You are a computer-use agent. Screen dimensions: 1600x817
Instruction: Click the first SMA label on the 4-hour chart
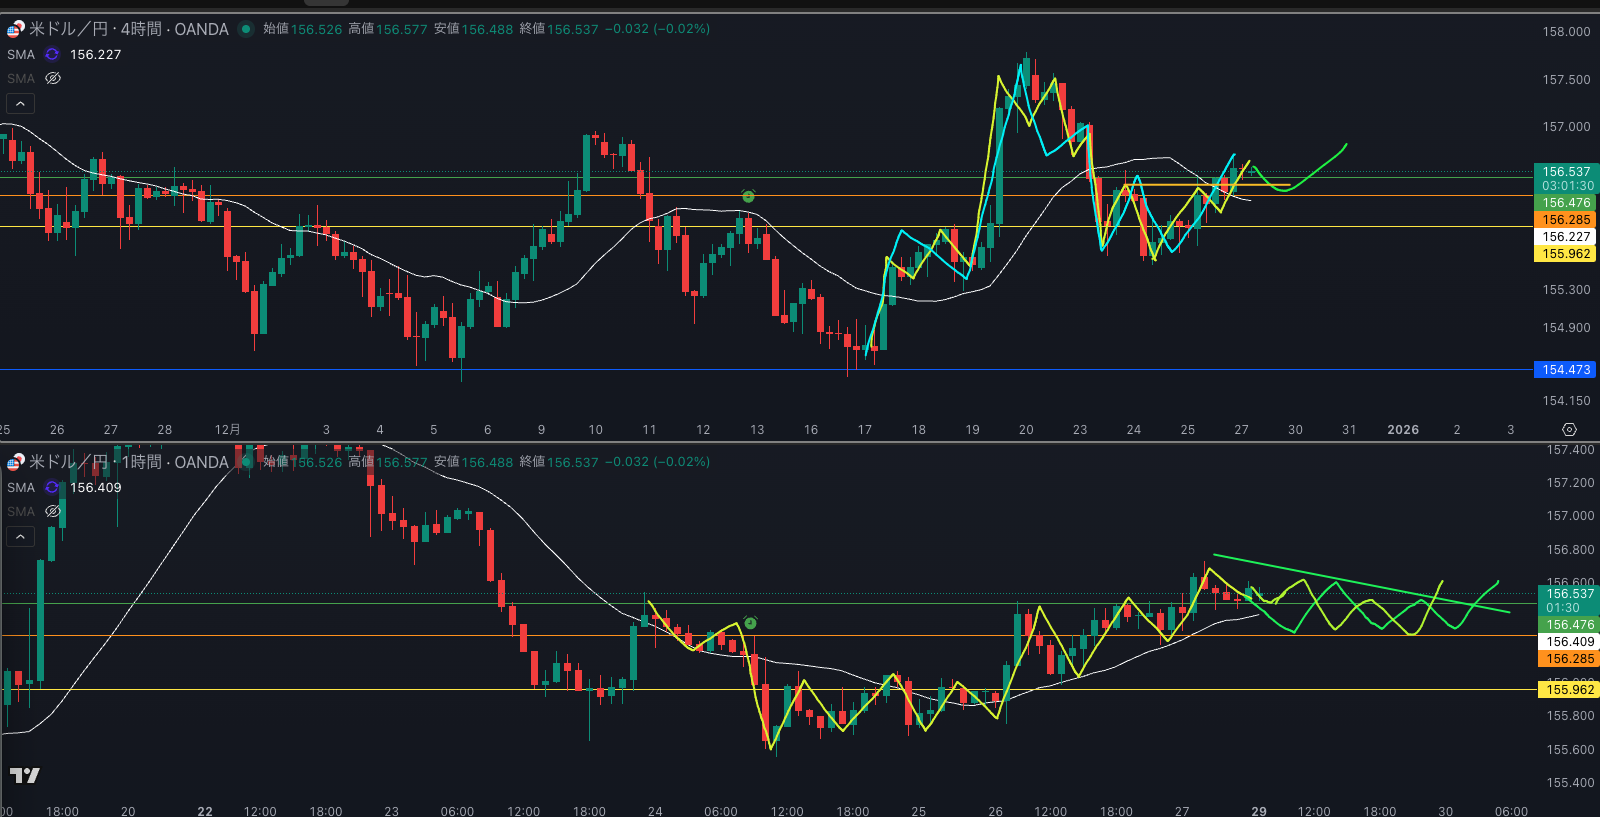21,55
